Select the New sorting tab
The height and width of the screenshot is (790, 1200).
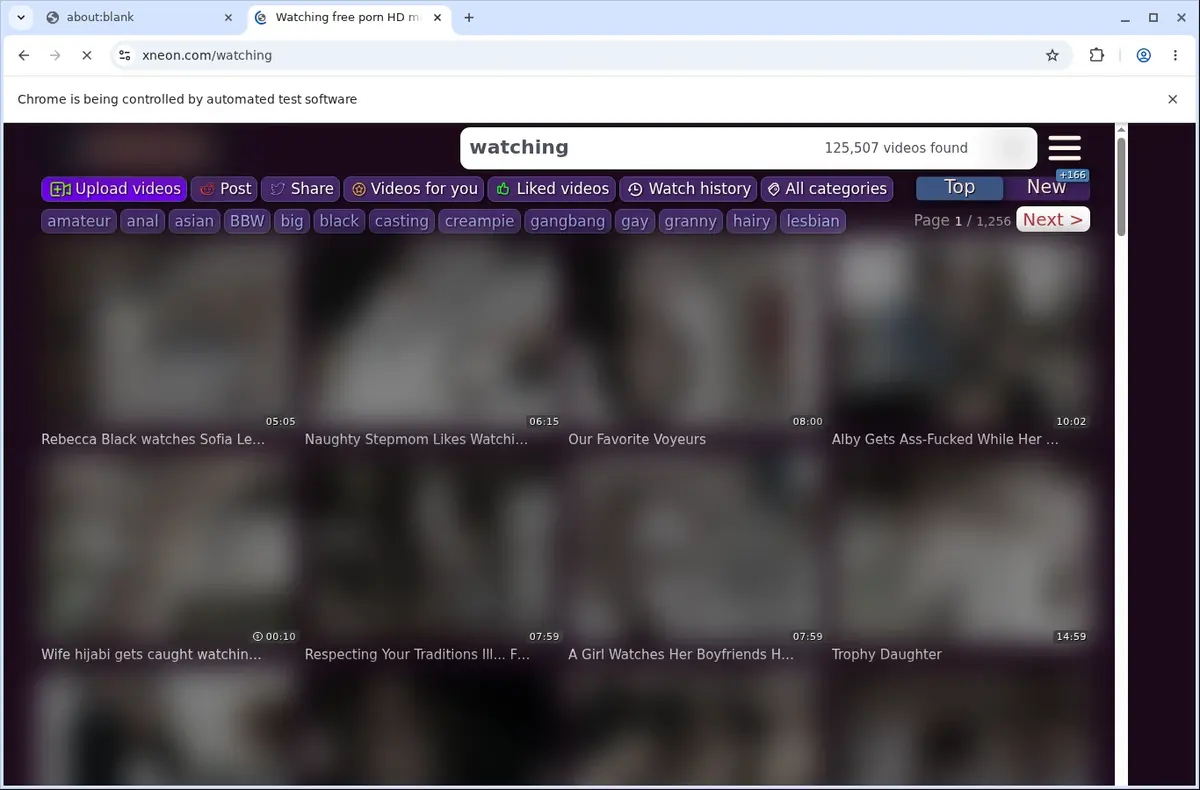coord(1046,187)
